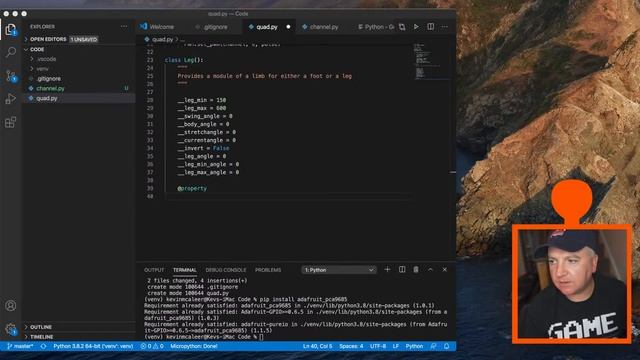This screenshot has width=640, height=360.
Task: Click the __invert = False line
Action: 203,148
